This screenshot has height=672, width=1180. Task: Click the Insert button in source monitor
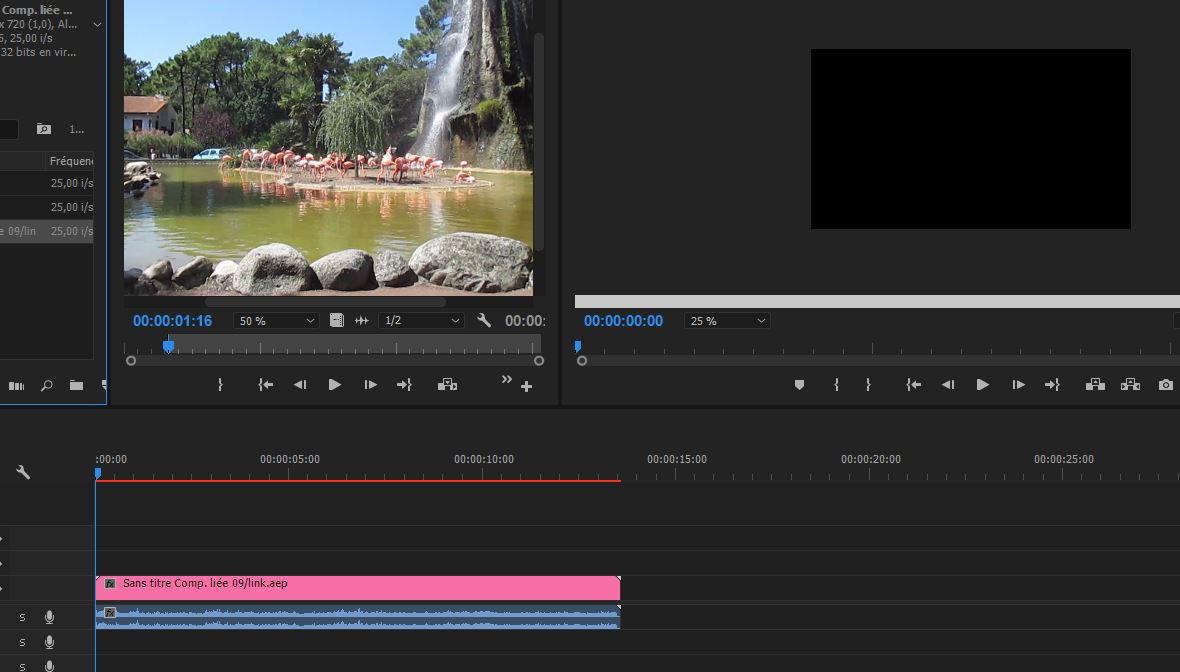447,385
